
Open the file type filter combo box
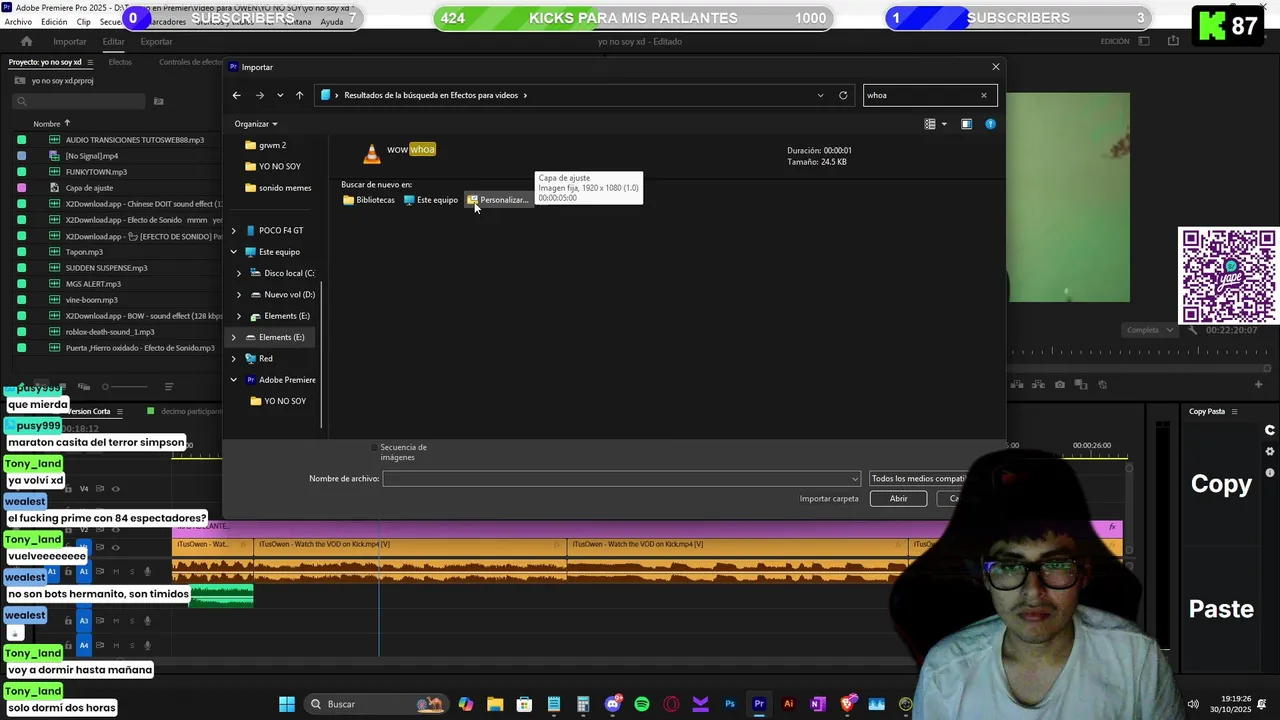(917, 478)
